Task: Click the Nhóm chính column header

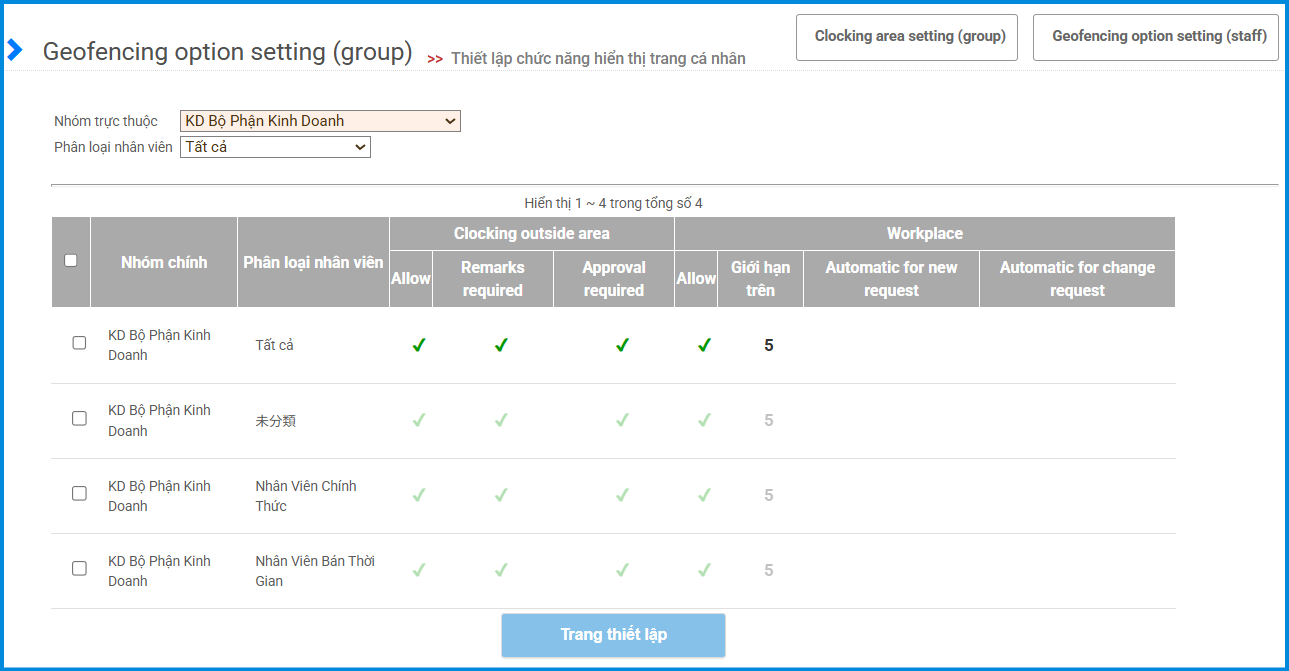Action: point(164,262)
